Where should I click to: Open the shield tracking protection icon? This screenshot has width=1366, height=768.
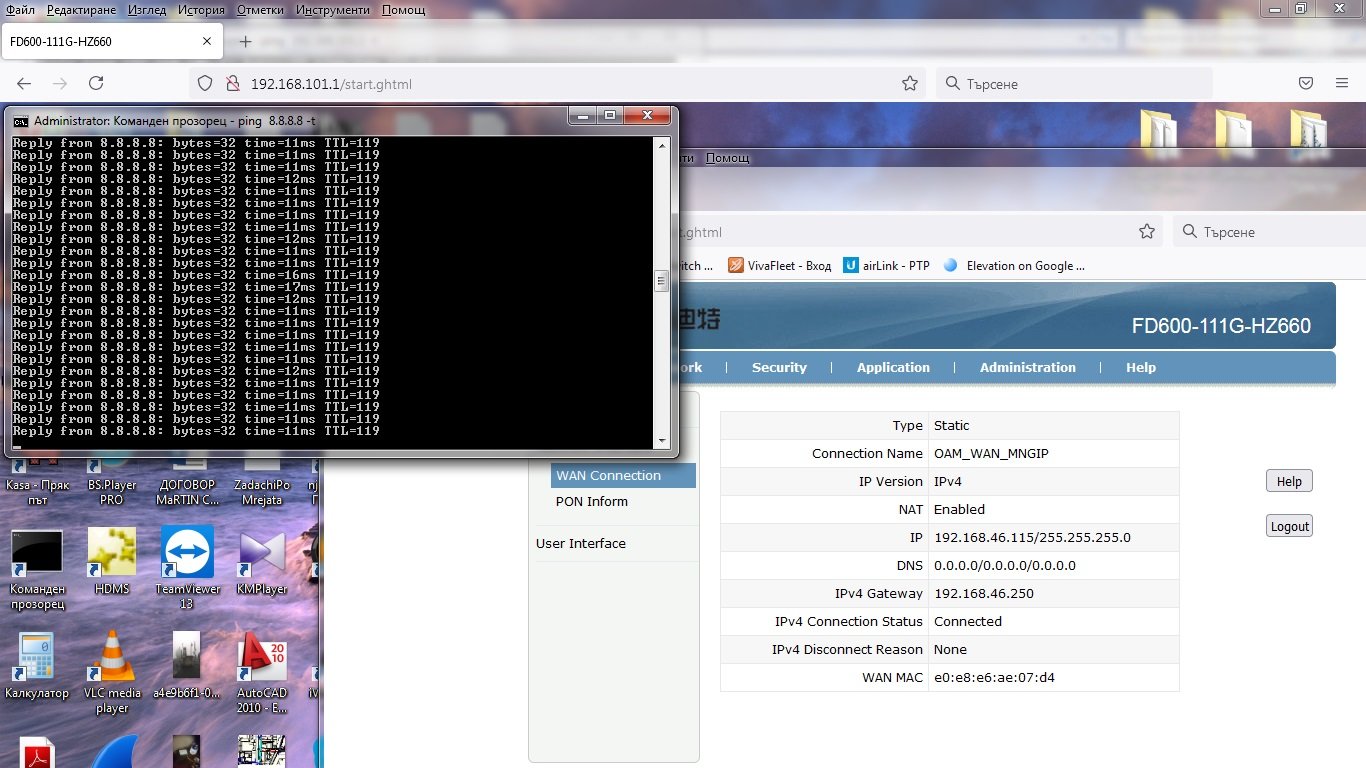click(205, 84)
